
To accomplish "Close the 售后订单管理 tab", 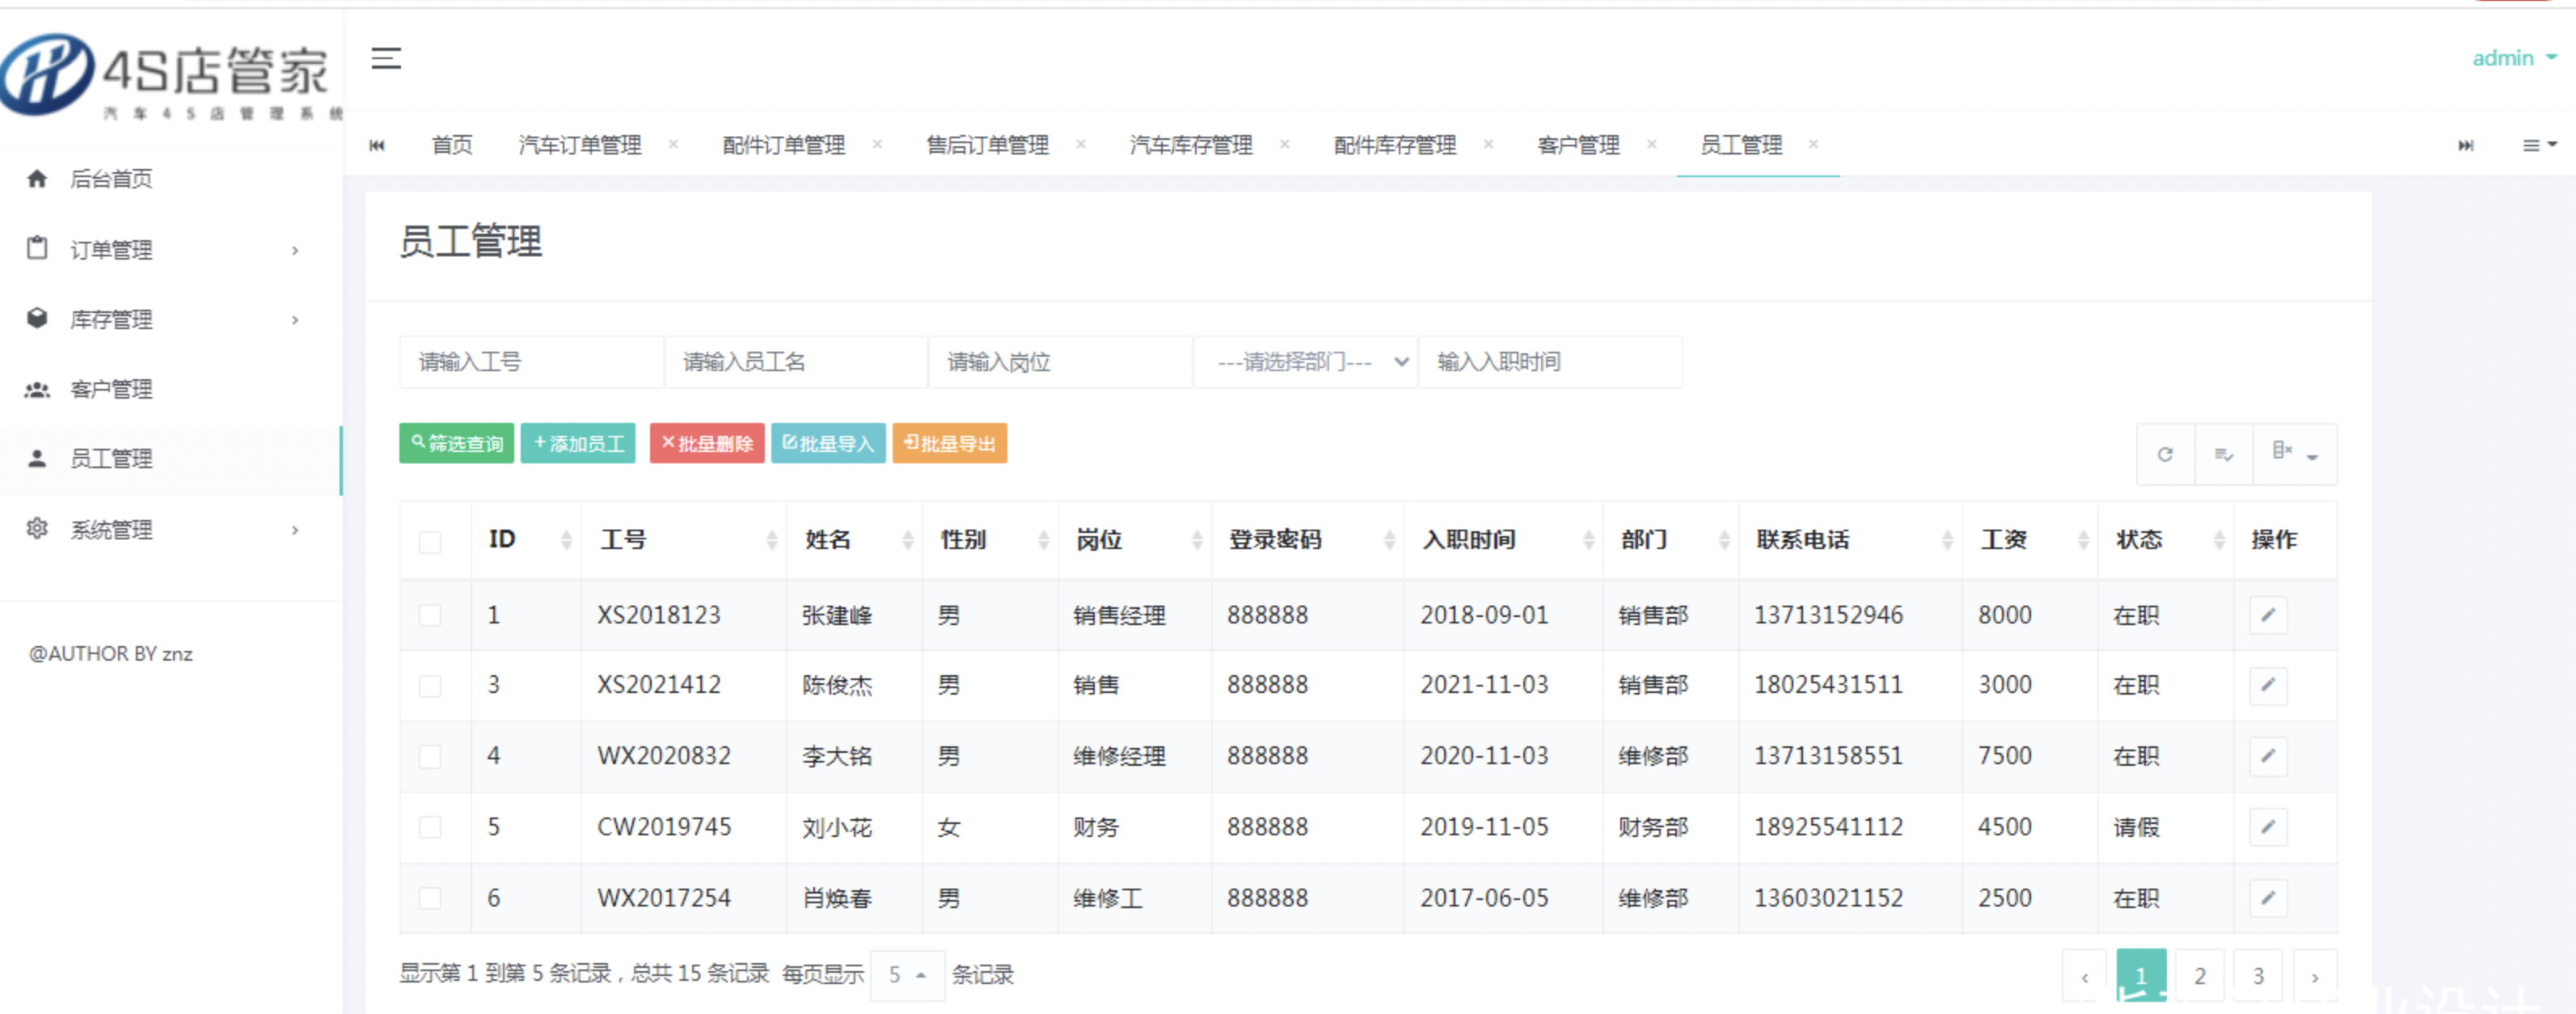I will (1081, 144).
